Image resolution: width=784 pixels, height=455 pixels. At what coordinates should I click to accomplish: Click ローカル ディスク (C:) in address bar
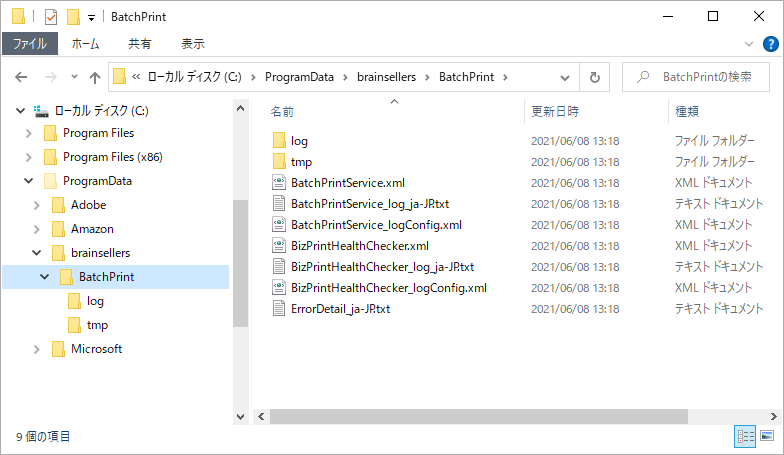point(194,77)
